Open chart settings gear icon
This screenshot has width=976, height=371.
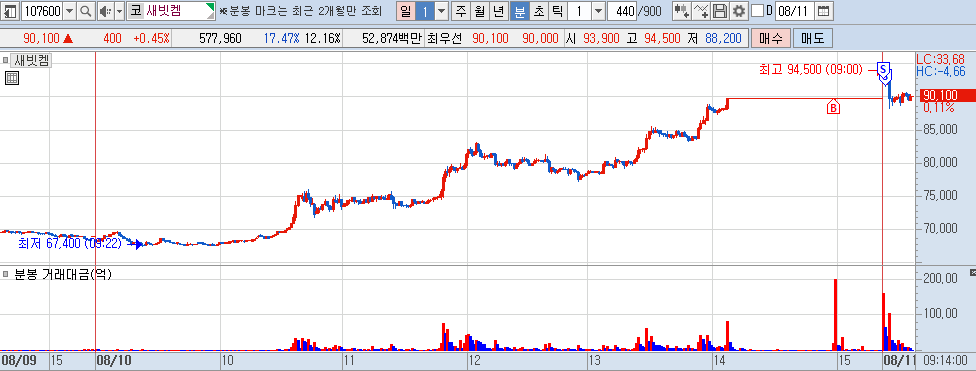pos(738,11)
